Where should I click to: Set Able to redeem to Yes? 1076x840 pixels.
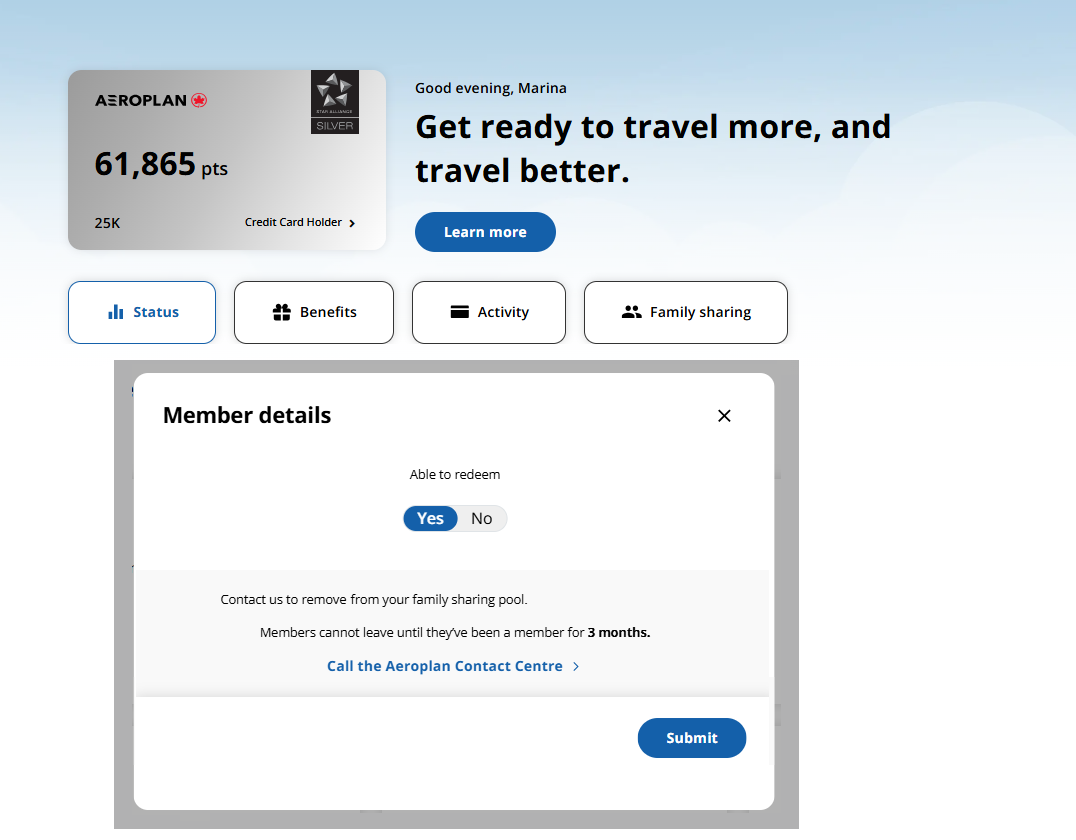click(431, 518)
